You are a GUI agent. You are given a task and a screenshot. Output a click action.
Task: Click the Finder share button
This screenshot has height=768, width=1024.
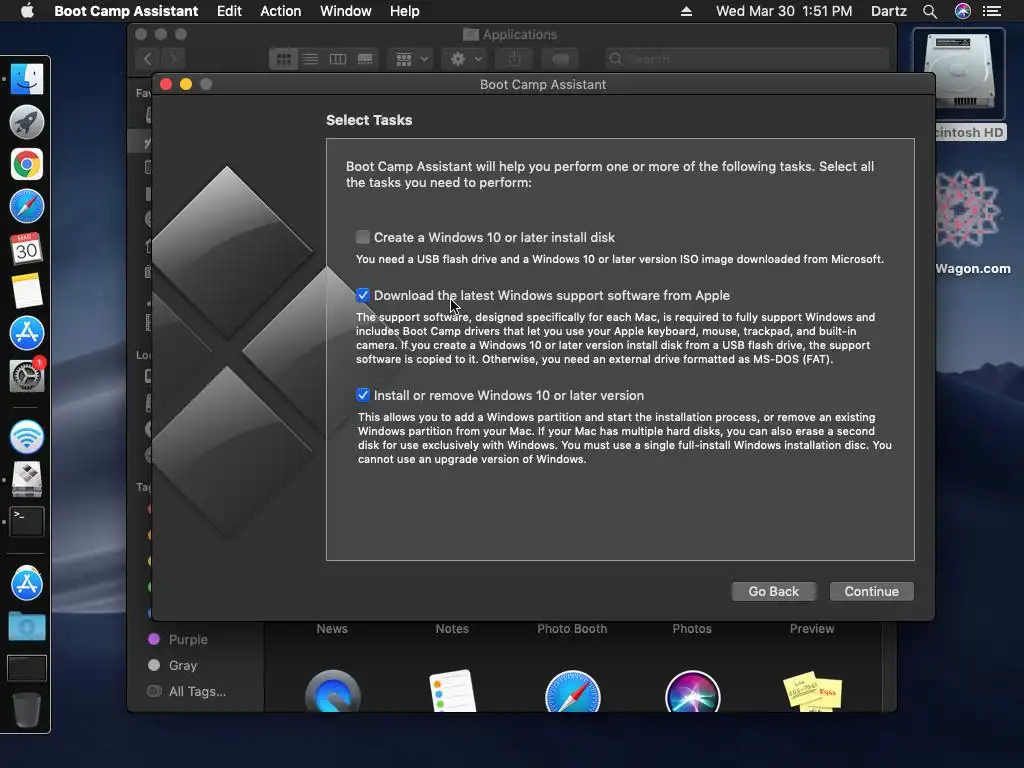click(515, 59)
